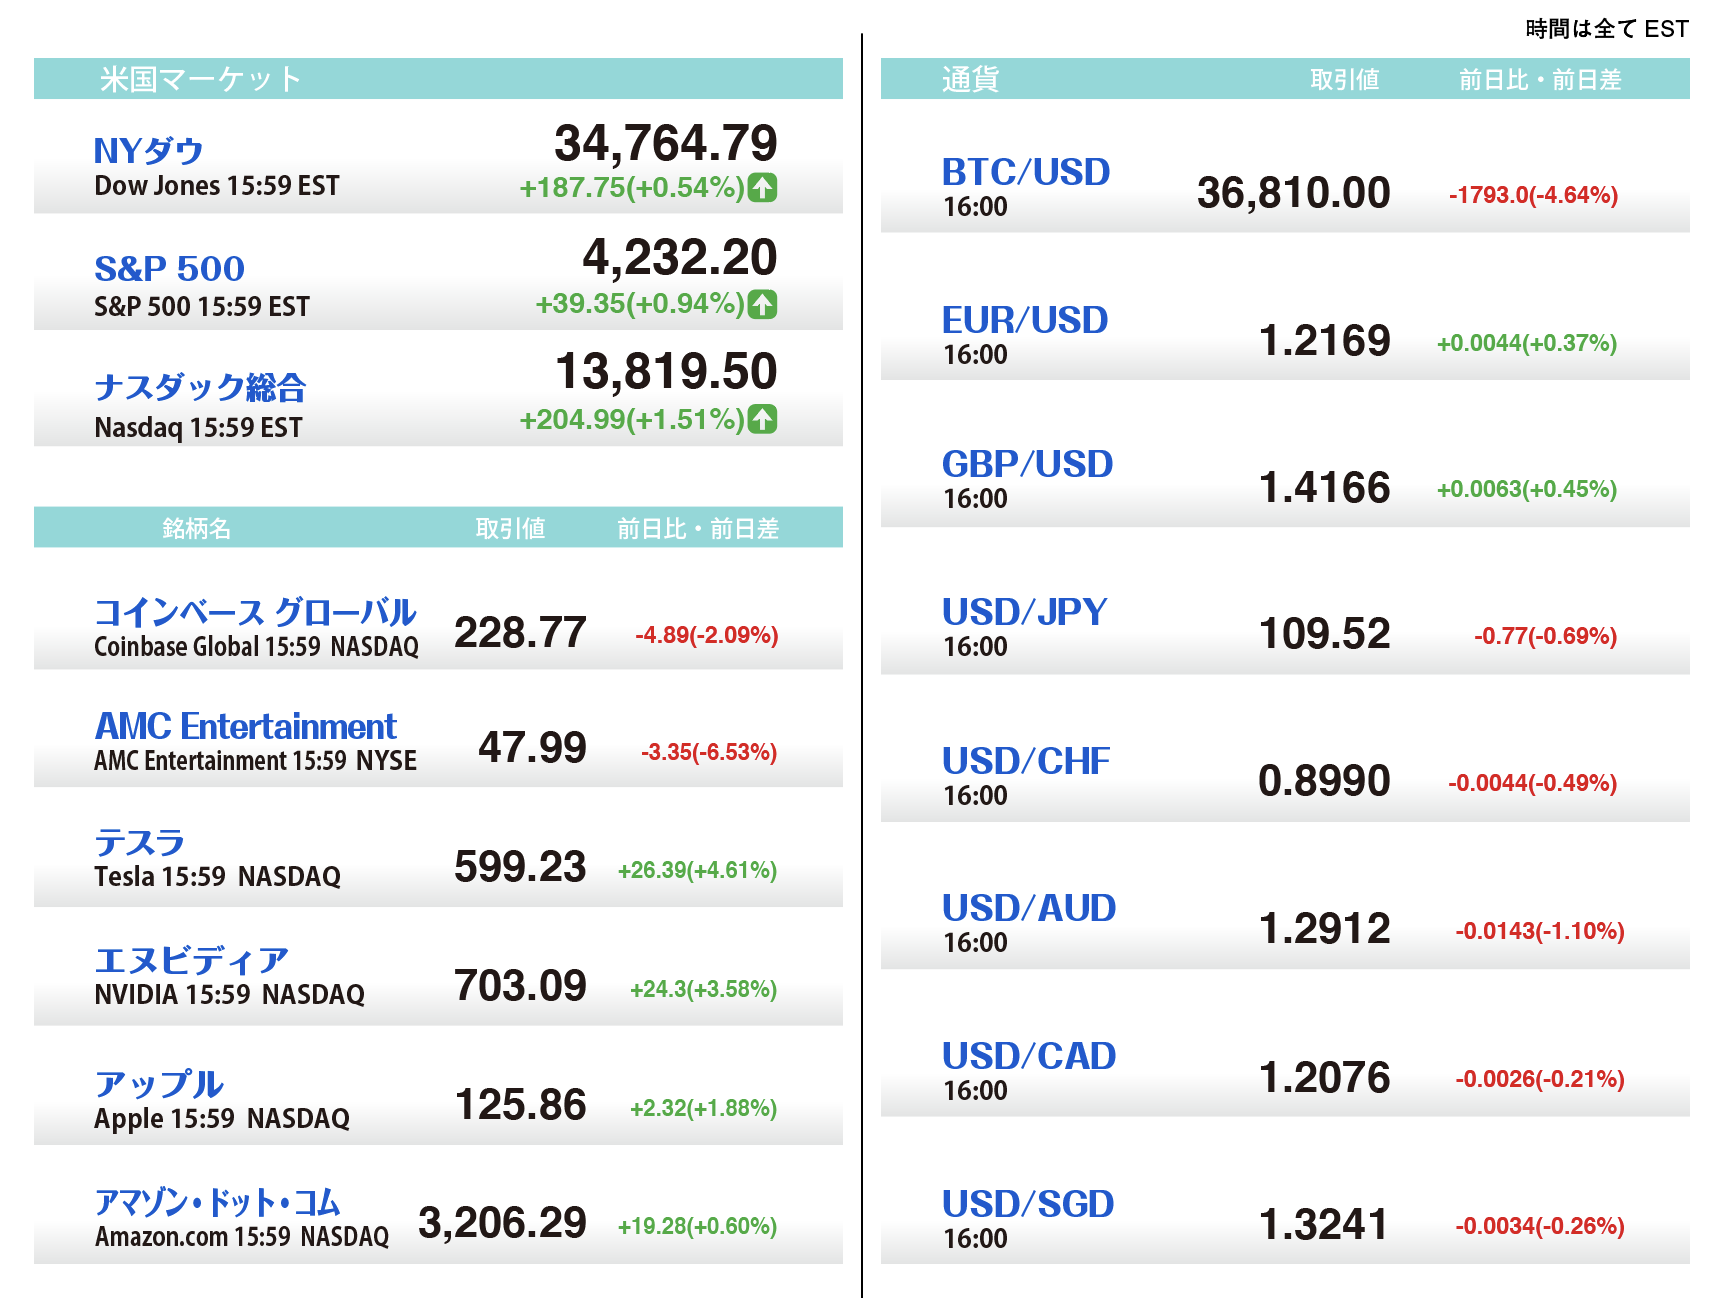Open the USD/CHF currency pair
Image resolution: width=1726 pixels, height=1298 pixels.
tap(1025, 761)
